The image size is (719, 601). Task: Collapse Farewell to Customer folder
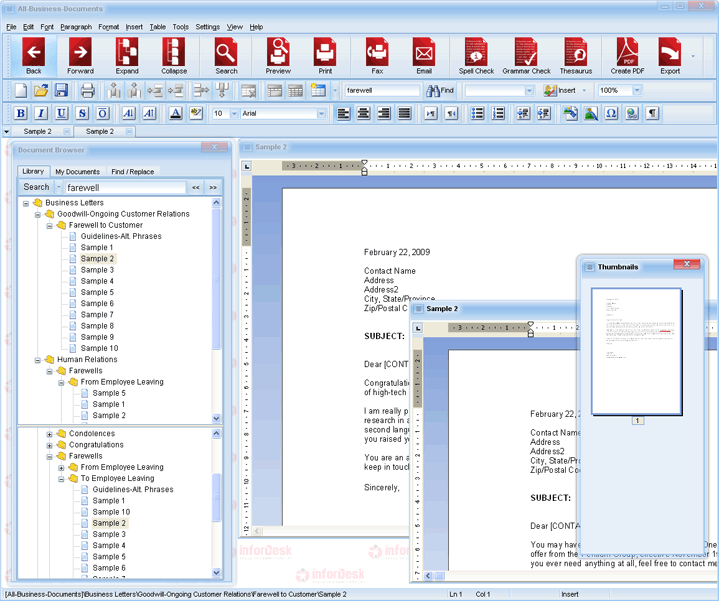(x=50, y=226)
